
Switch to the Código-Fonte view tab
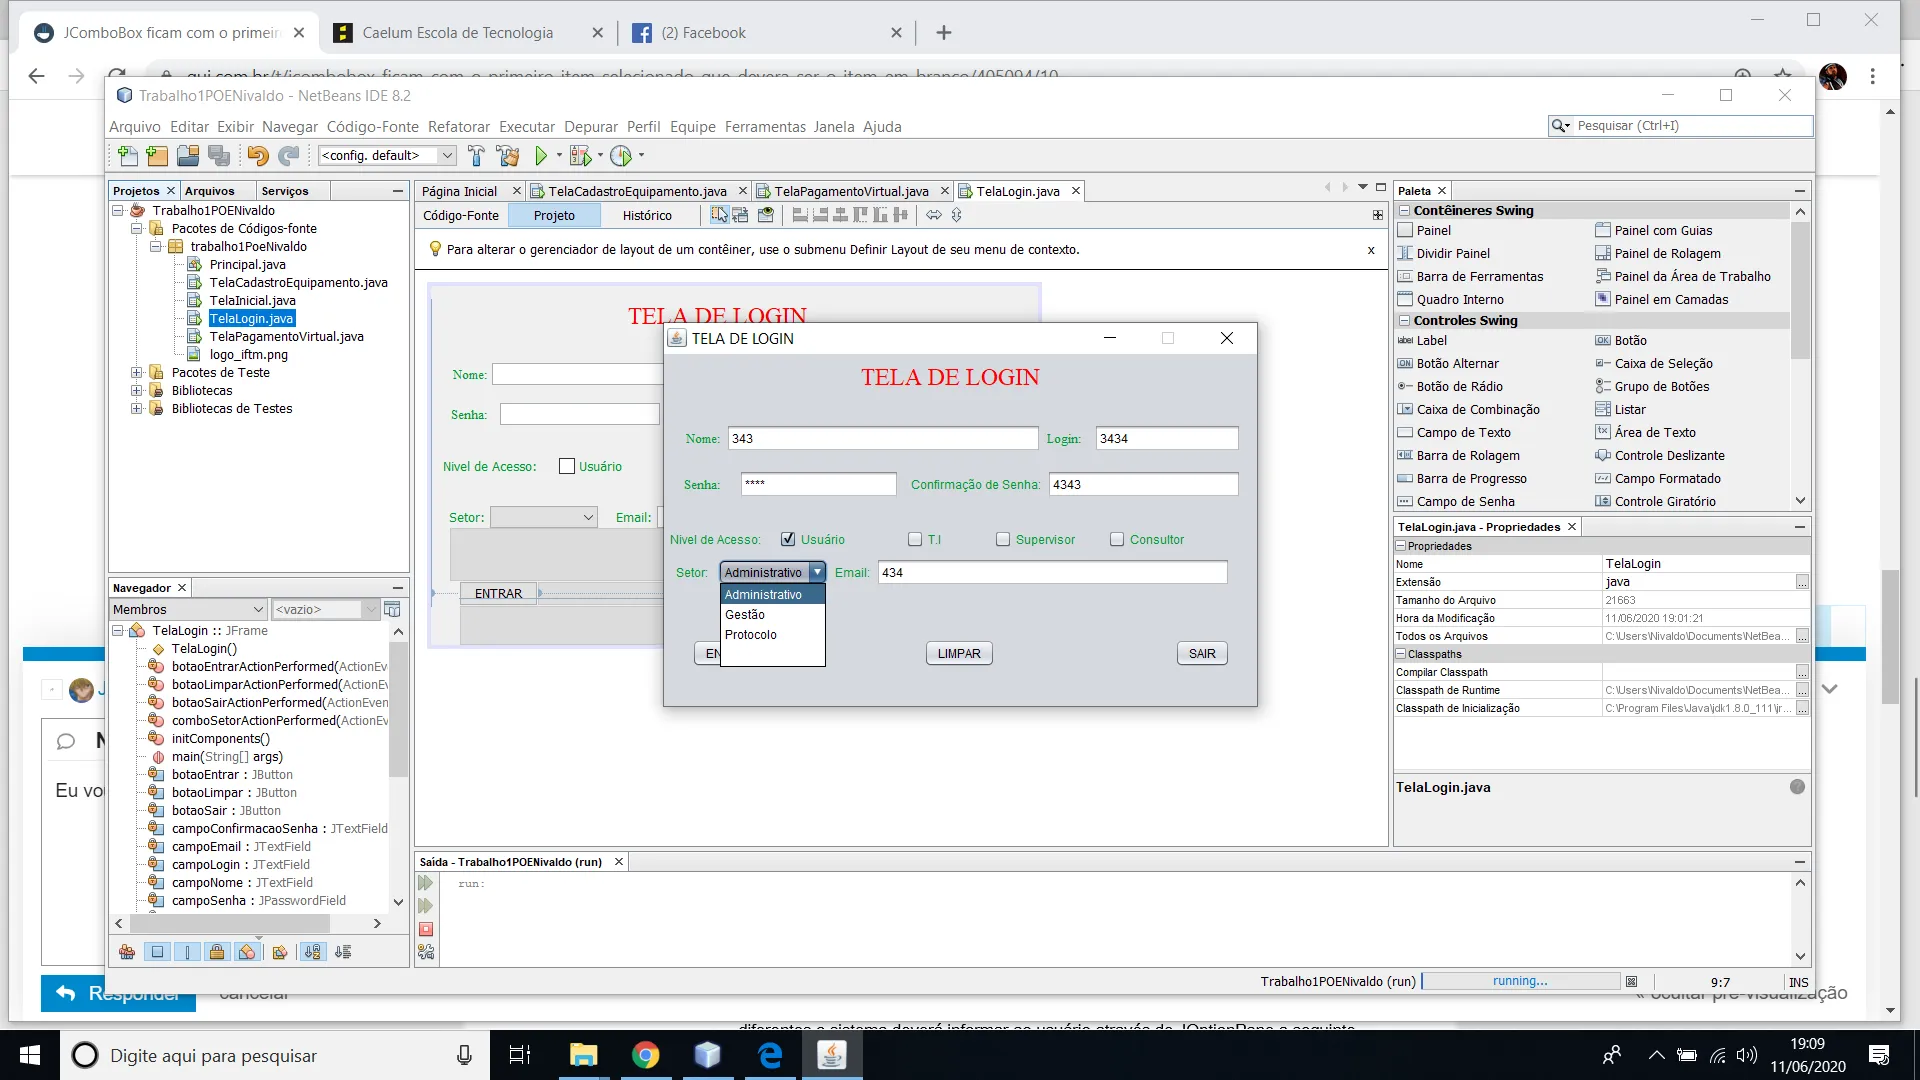(x=461, y=216)
